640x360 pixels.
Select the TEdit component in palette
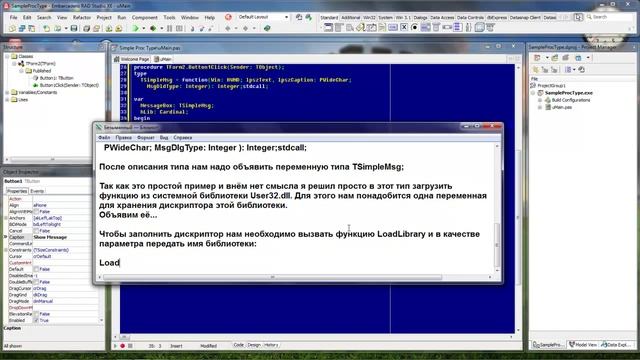pyautogui.click(x=371, y=28)
